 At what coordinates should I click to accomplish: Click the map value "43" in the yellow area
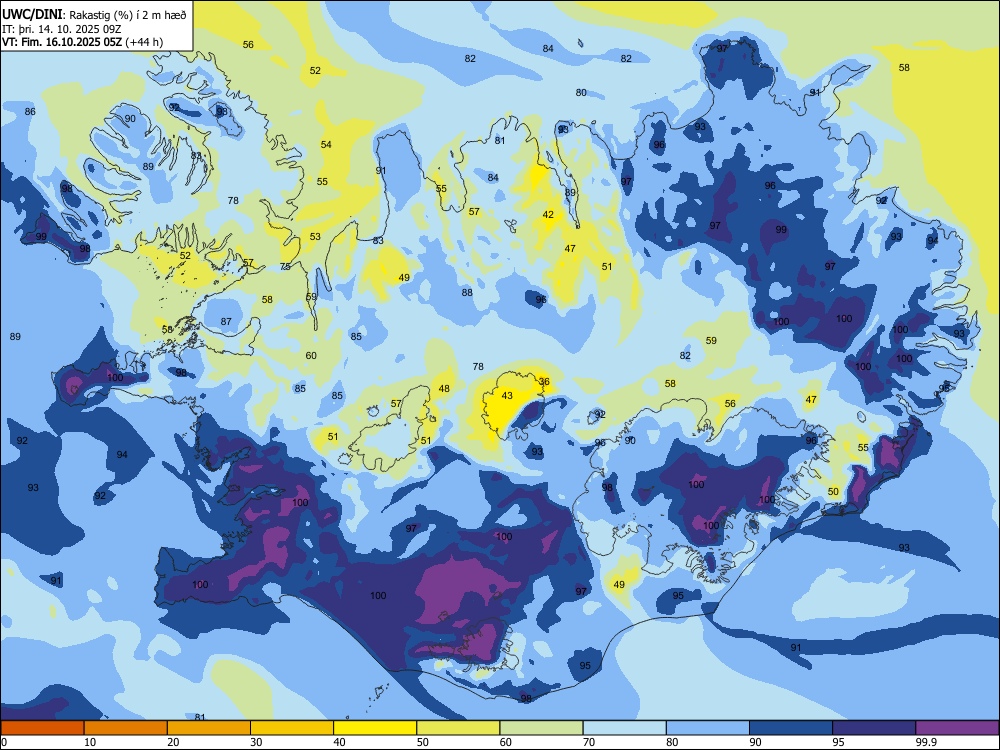[507, 395]
